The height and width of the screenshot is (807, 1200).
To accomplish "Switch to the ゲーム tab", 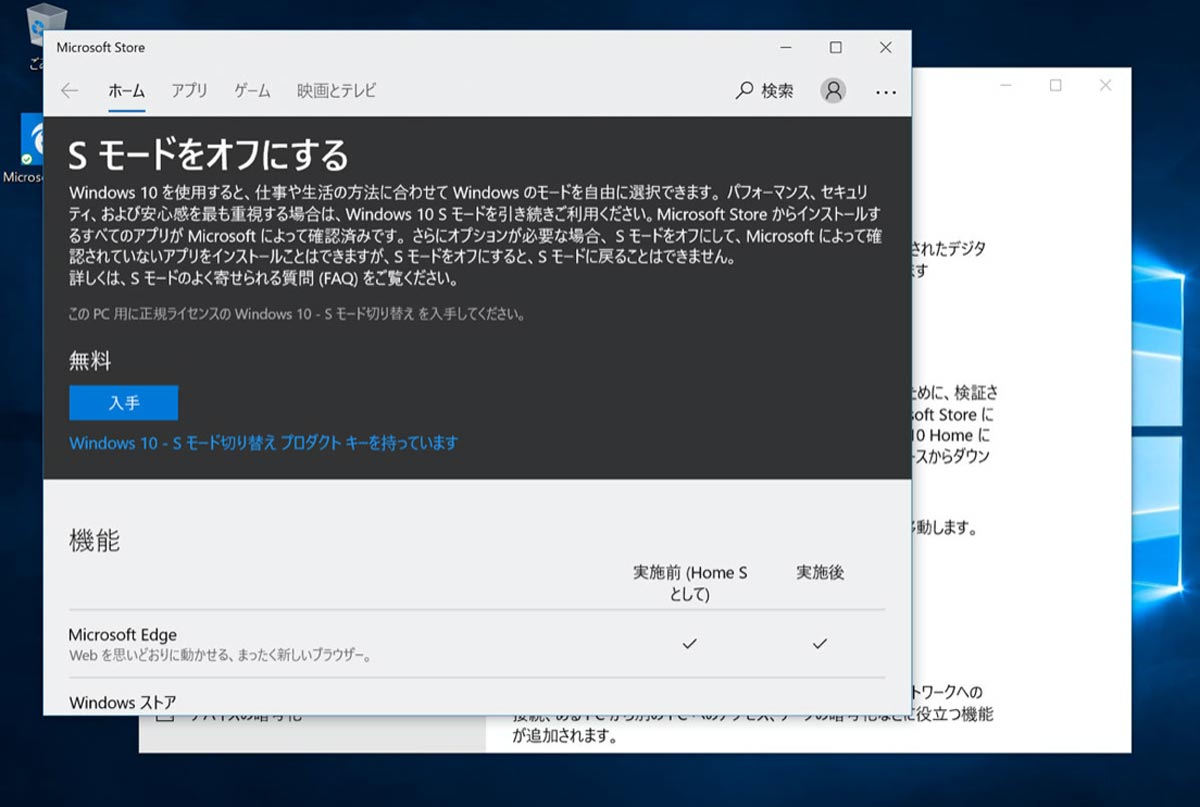I will pos(252,91).
